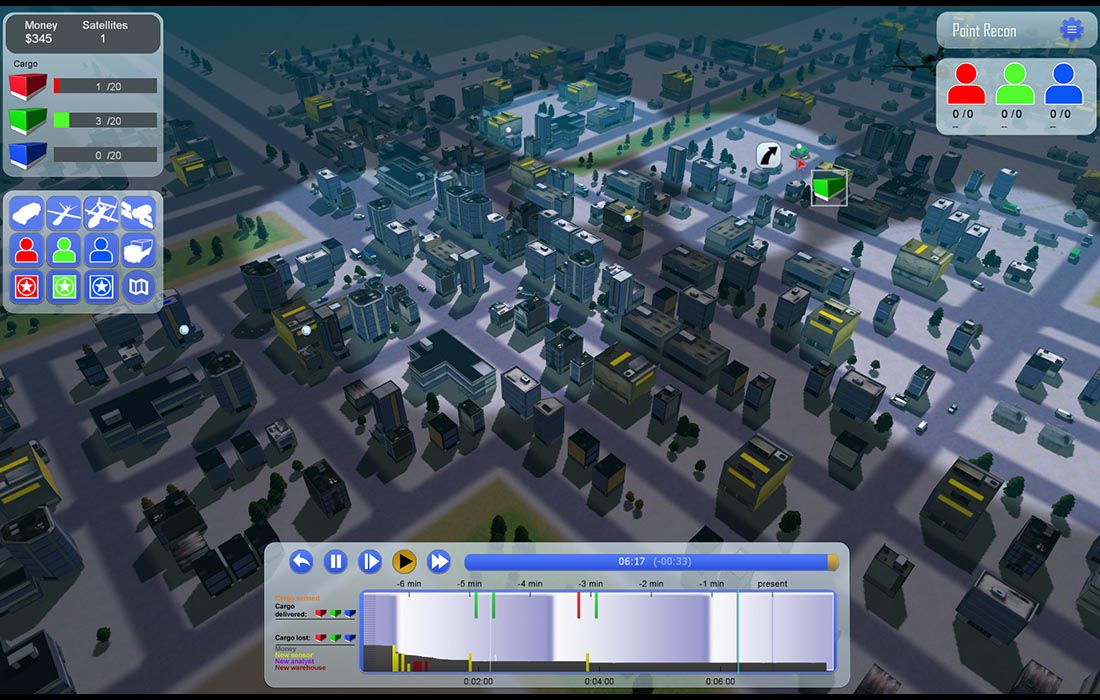Click the green cargo cube icon

click(x=27, y=120)
